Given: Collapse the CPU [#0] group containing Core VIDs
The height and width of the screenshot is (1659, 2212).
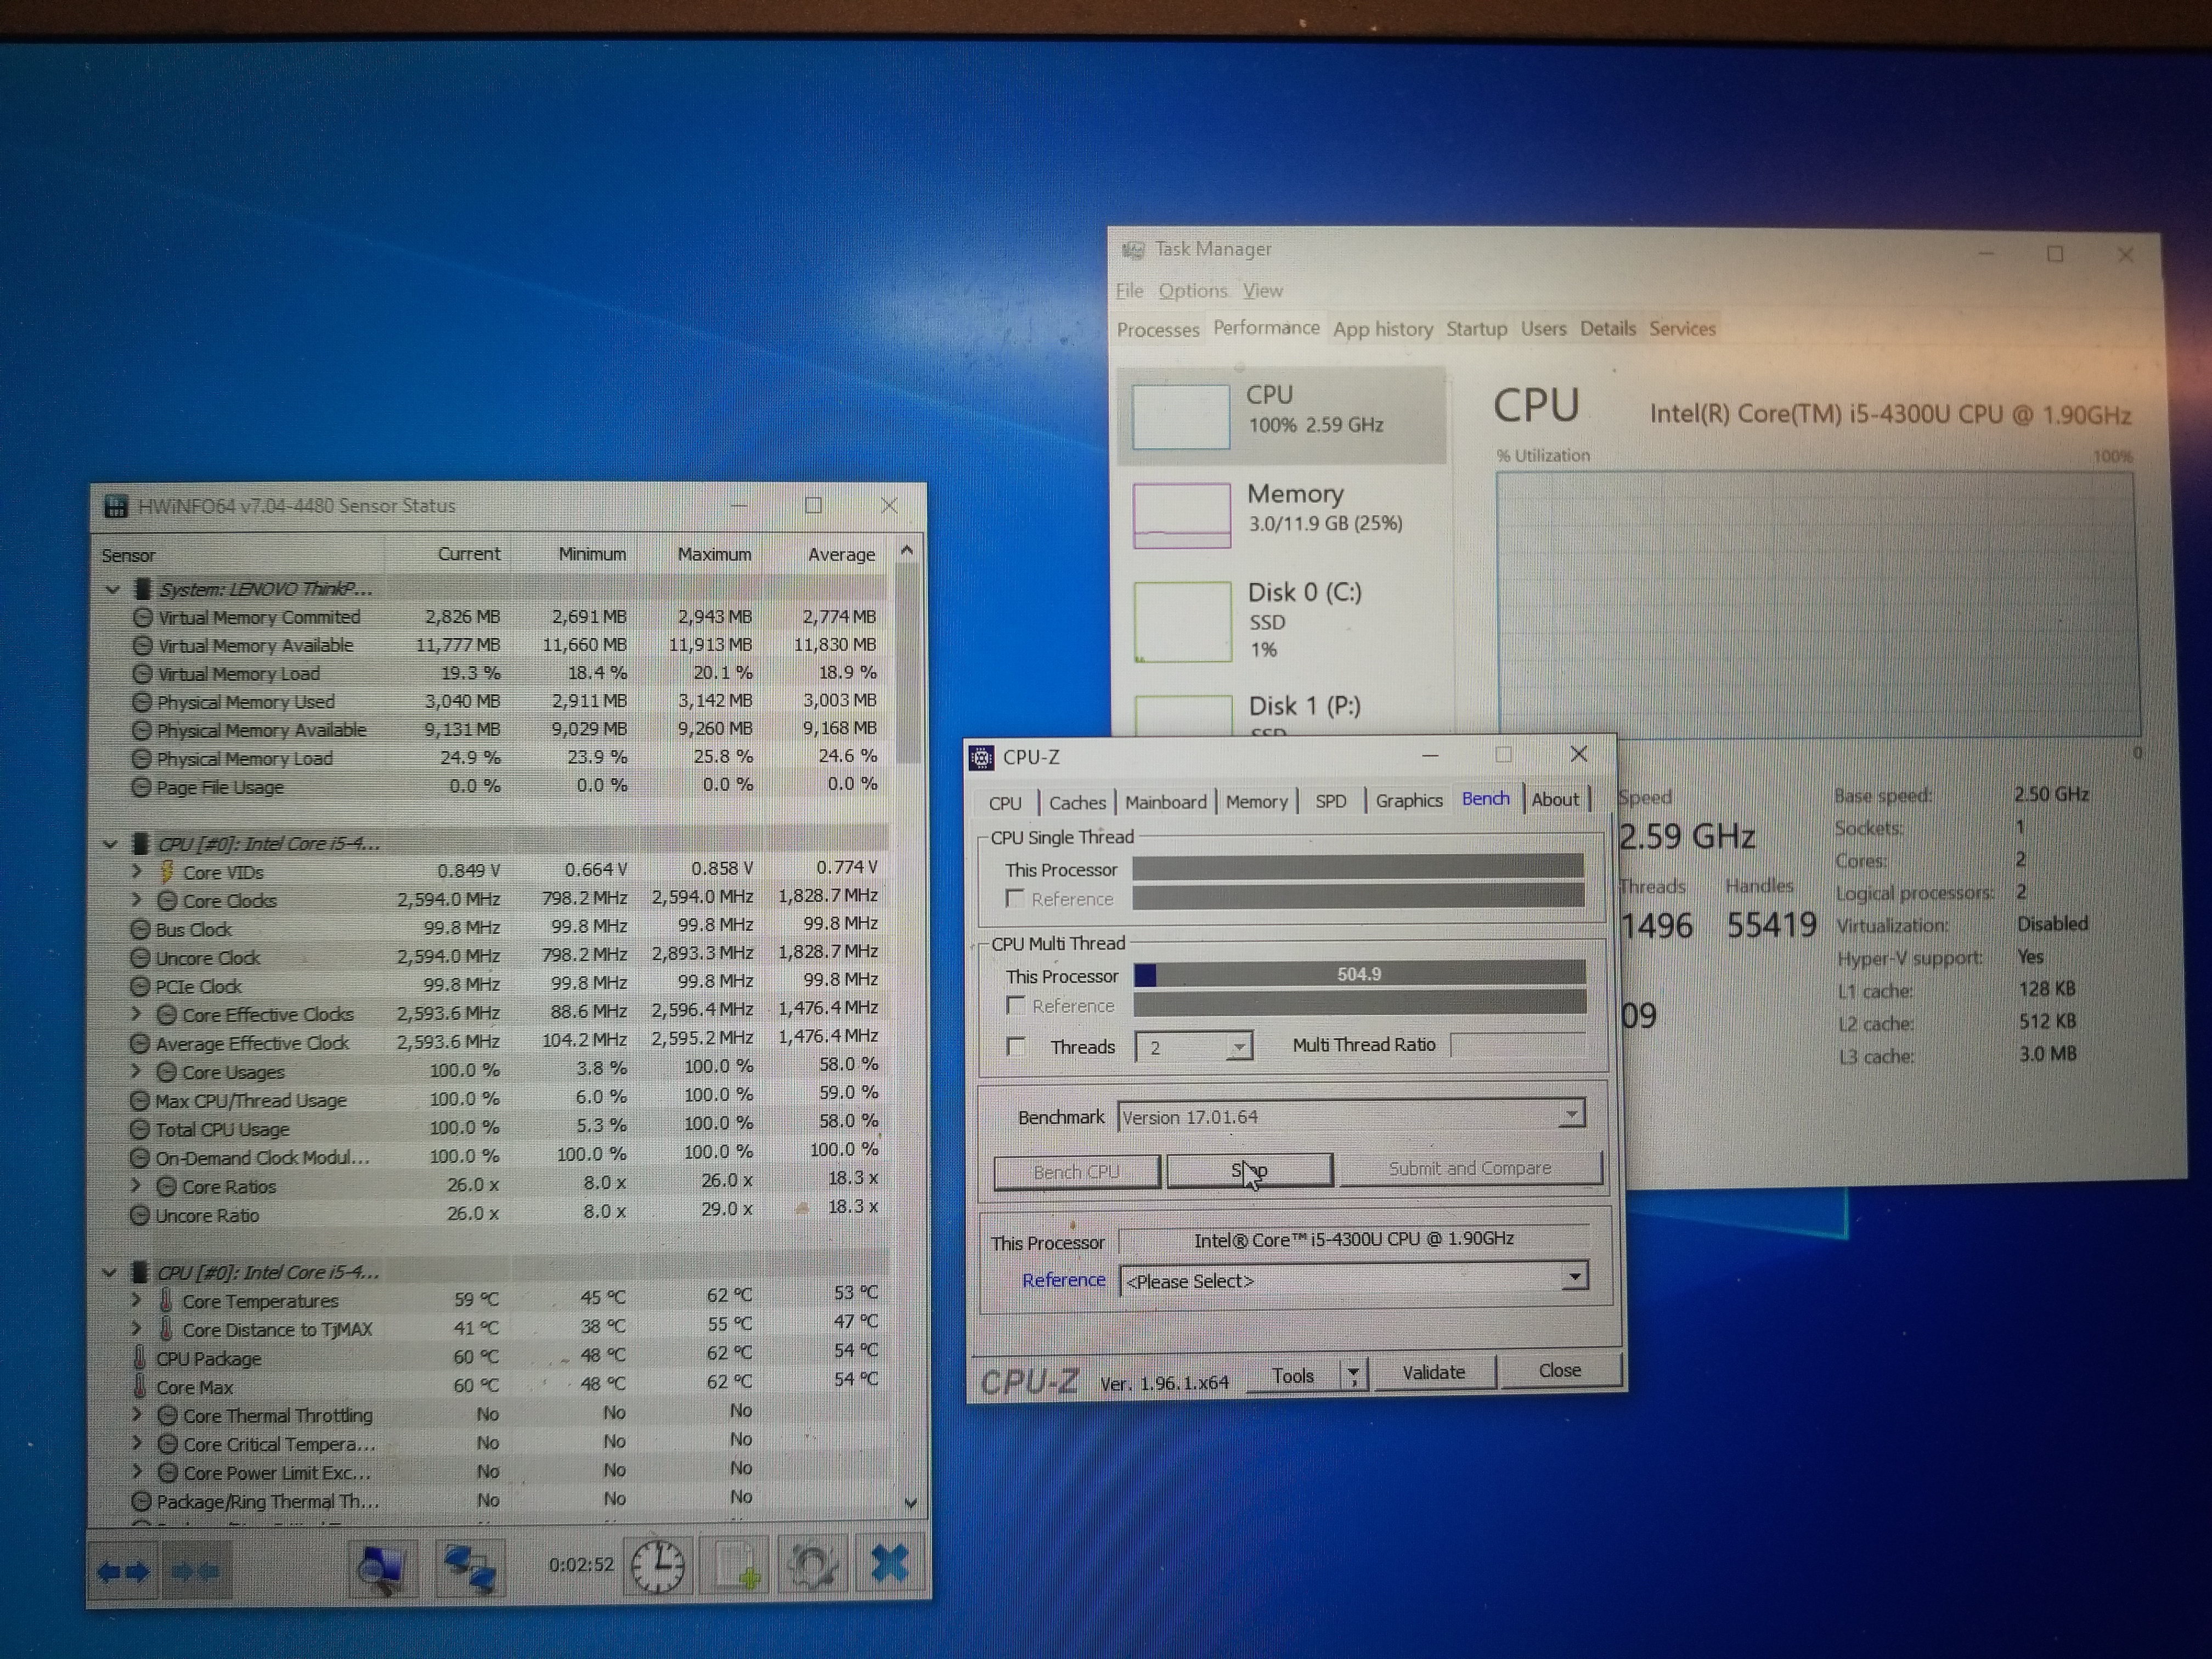Looking at the screenshot, I should (110, 844).
